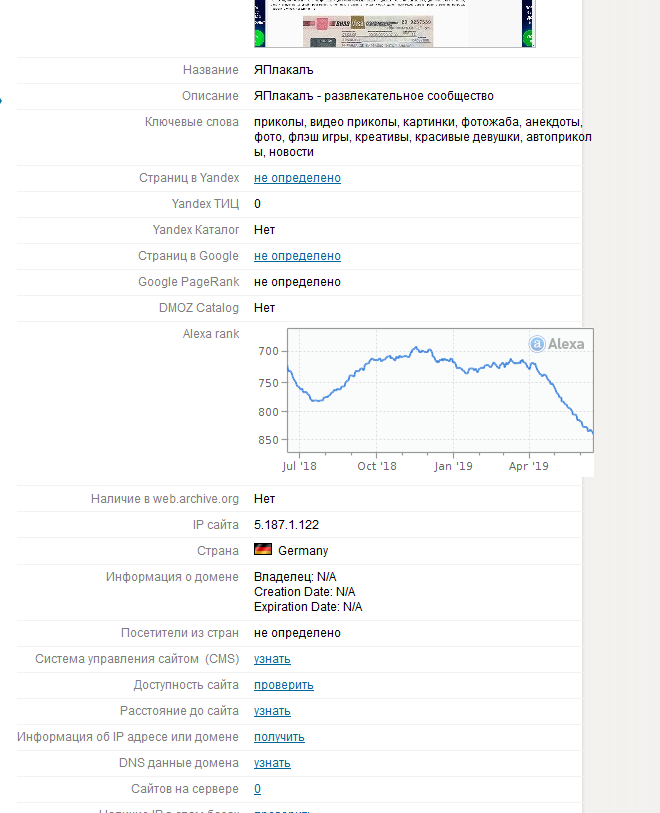This screenshot has width=660, height=813.
Task: Click 'Expiration Date: N/A' line
Action: [308, 607]
